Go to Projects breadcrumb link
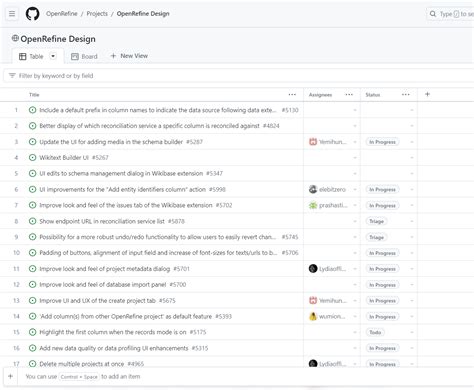The height and width of the screenshot is (390, 474). point(97,14)
